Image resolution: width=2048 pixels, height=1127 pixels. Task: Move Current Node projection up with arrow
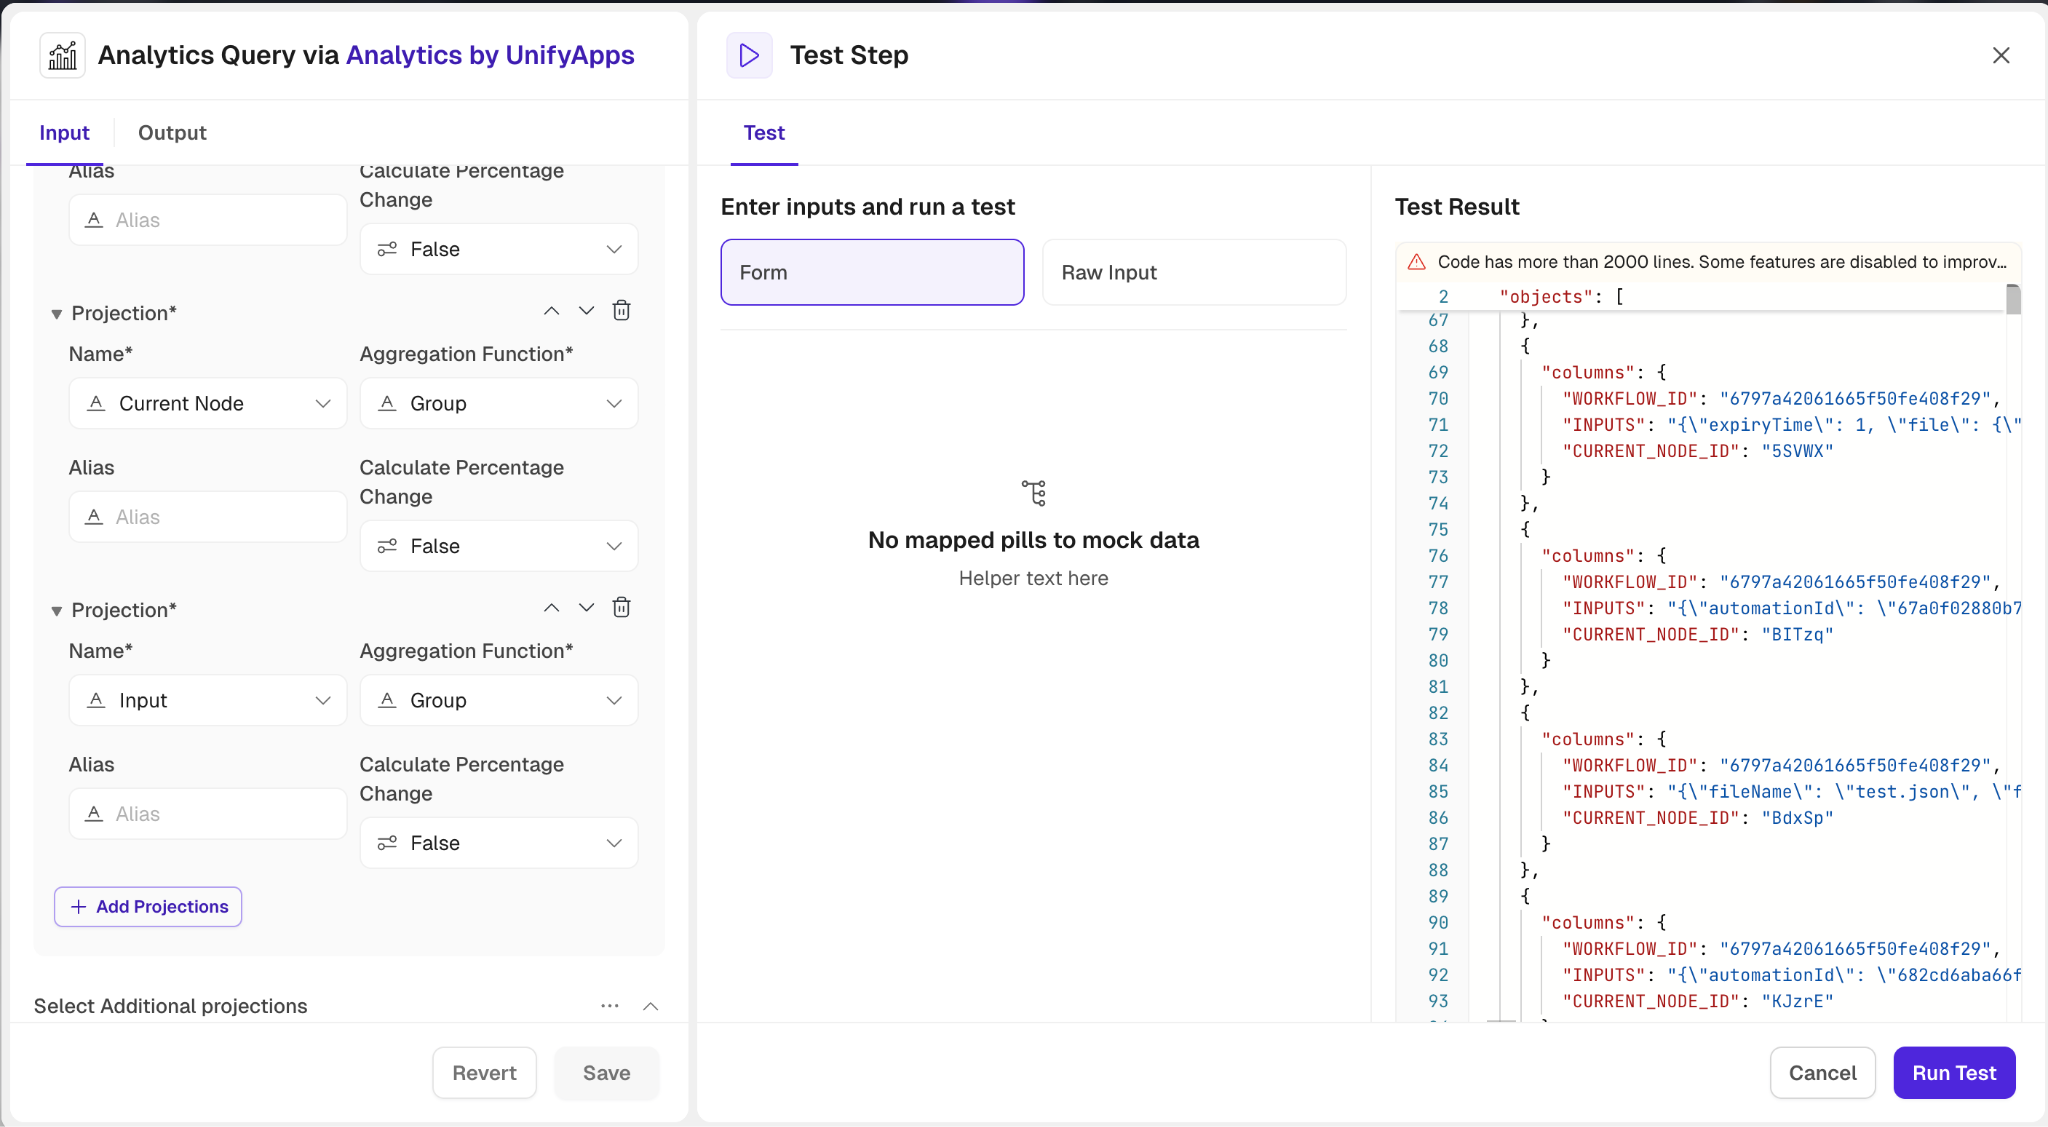click(x=551, y=311)
